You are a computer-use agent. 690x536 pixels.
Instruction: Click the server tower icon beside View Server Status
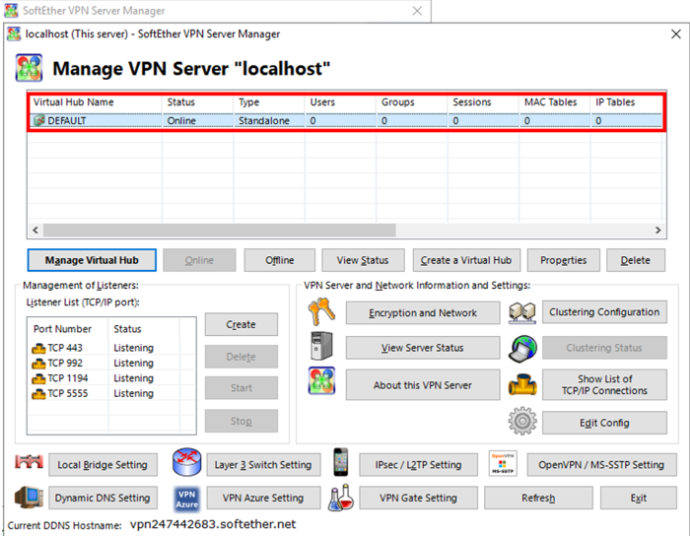pos(320,348)
